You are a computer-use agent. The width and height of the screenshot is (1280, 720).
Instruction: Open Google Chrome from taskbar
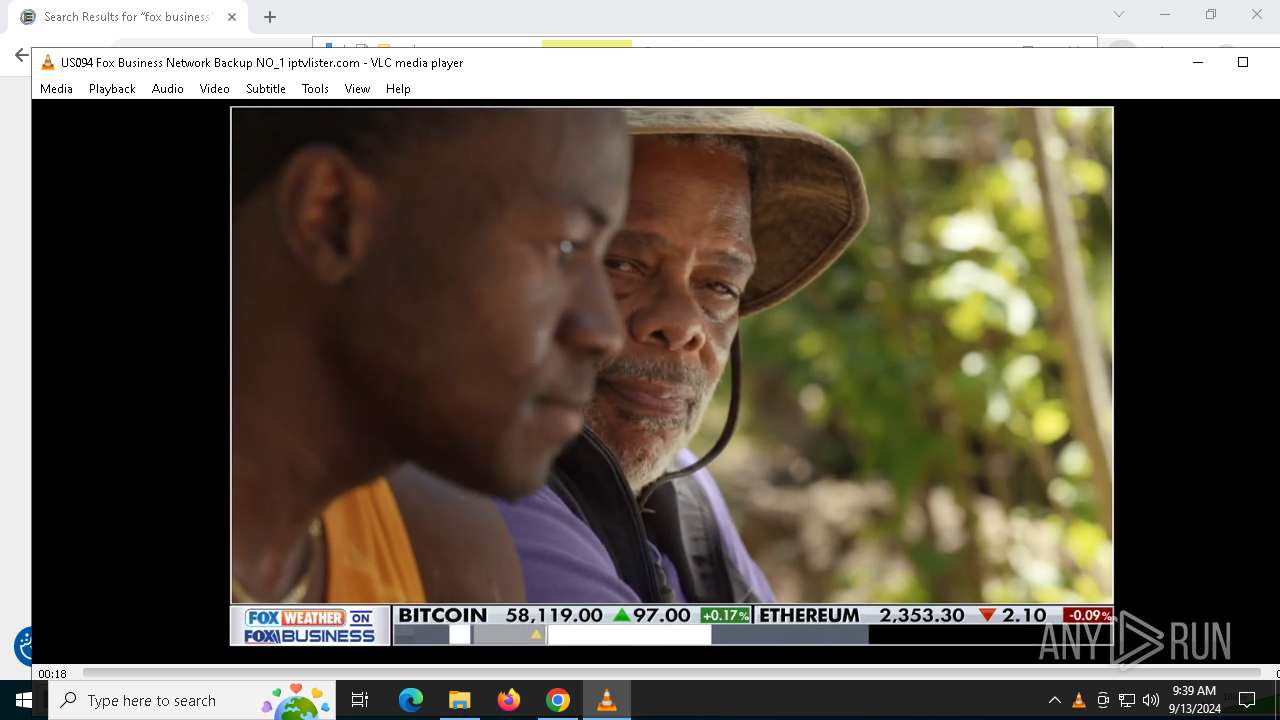pyautogui.click(x=558, y=700)
